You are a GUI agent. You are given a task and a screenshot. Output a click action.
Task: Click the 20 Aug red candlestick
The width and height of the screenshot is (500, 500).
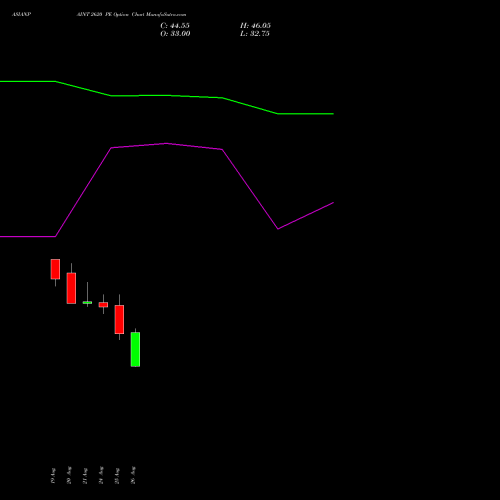click(71, 288)
